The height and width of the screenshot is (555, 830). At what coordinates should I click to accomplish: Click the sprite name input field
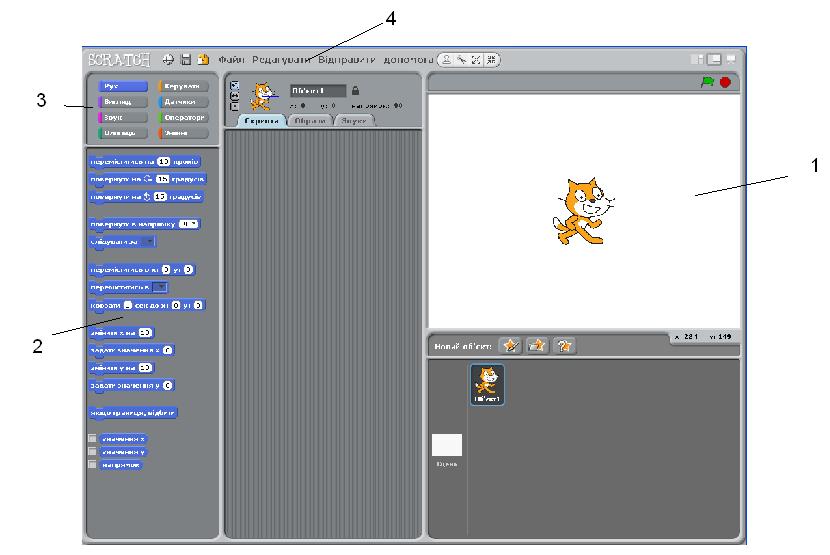tap(318, 91)
